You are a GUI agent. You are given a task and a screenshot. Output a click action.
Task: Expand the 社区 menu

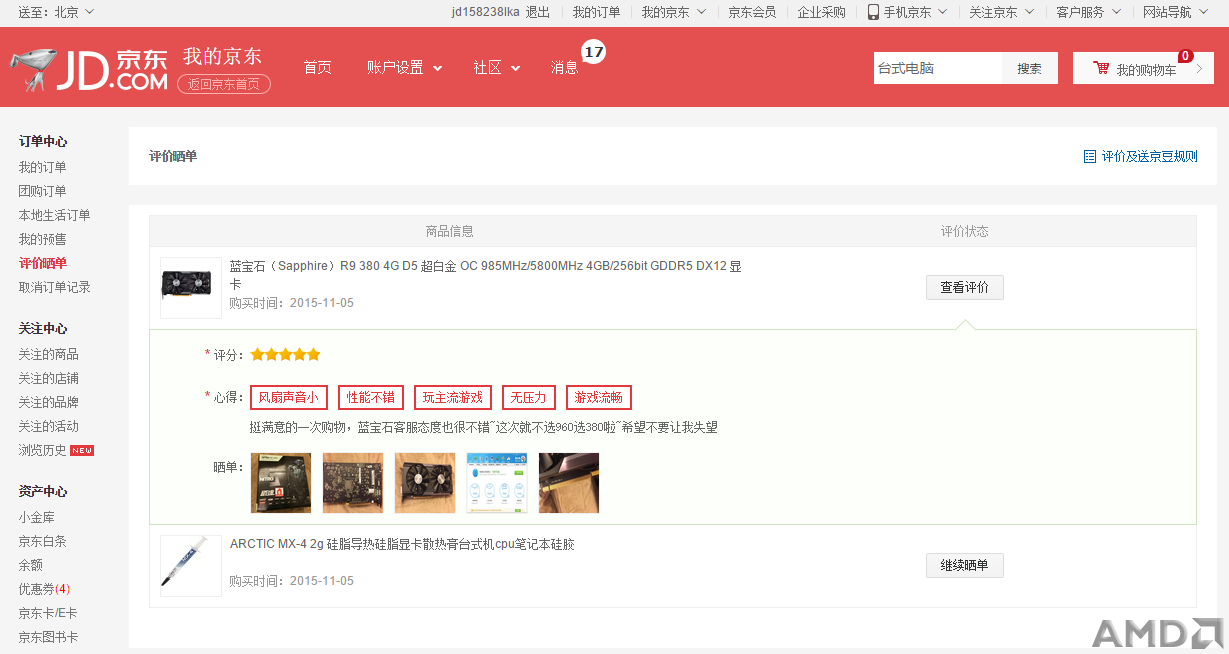(x=496, y=68)
